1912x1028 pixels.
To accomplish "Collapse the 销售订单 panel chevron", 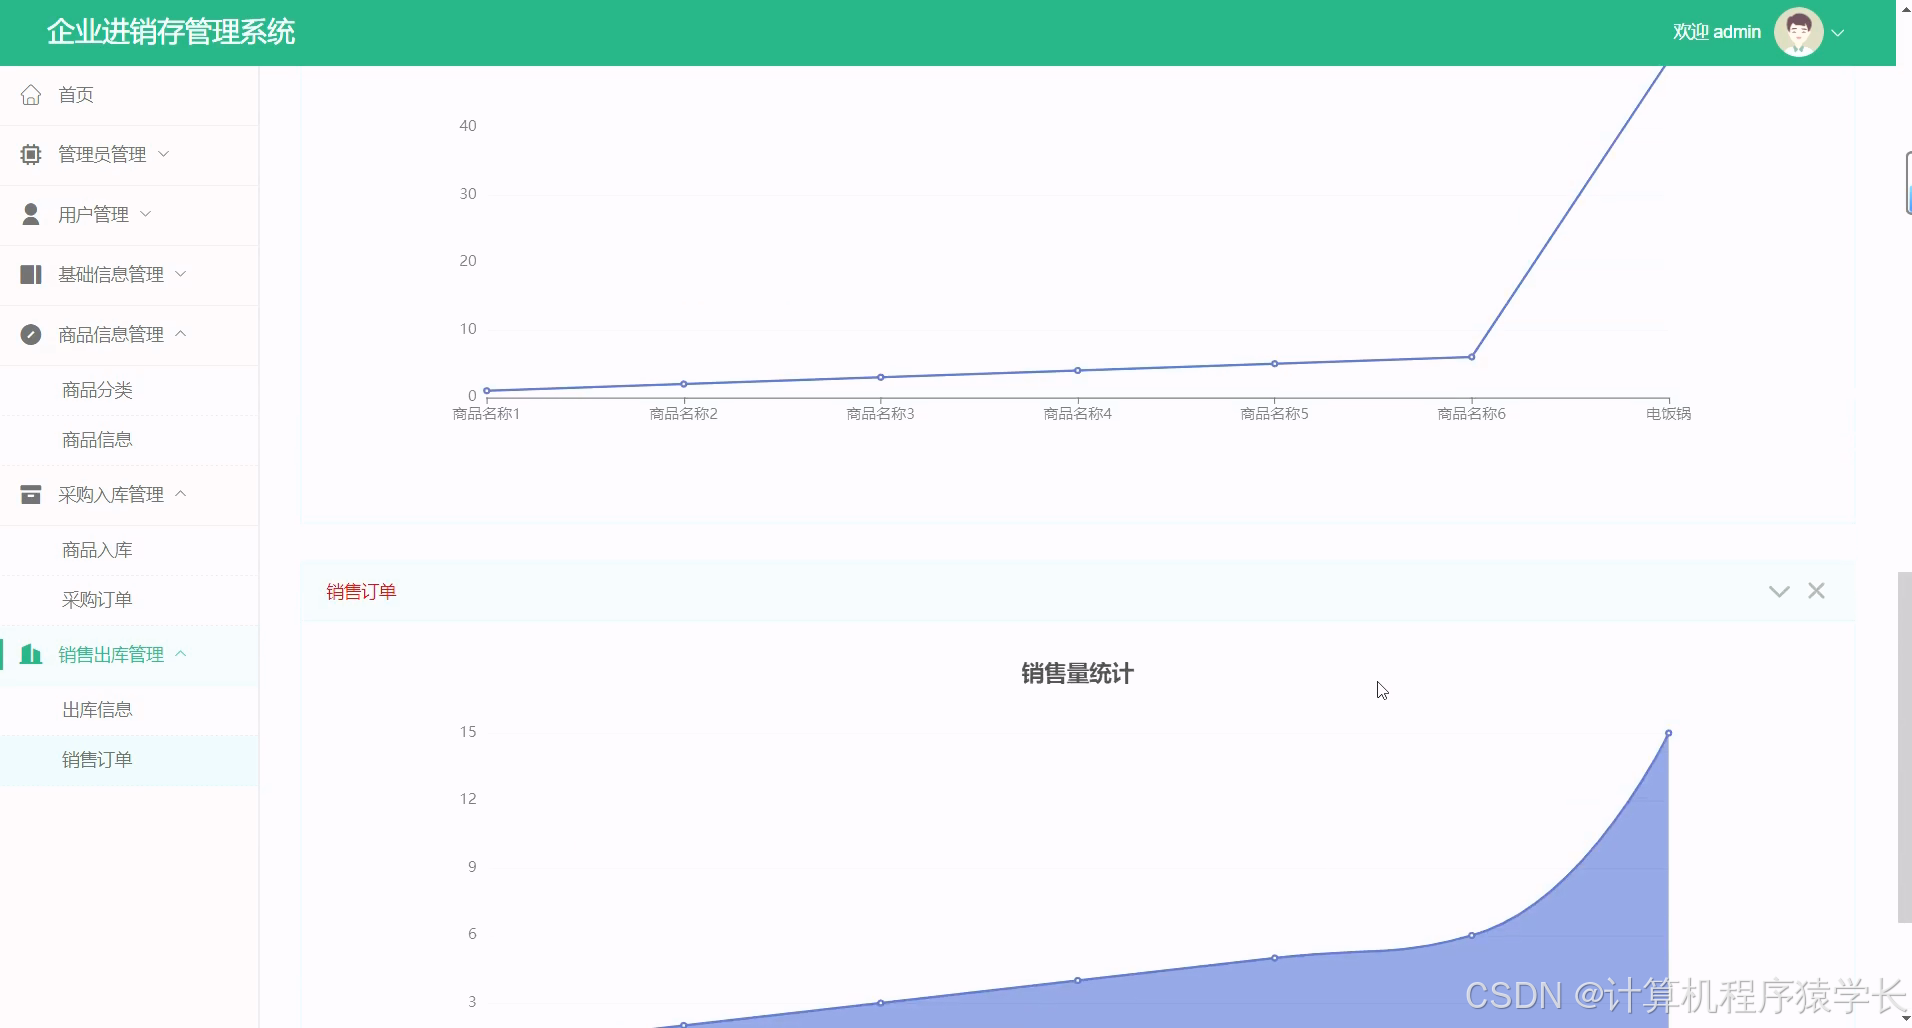I will tap(1779, 592).
